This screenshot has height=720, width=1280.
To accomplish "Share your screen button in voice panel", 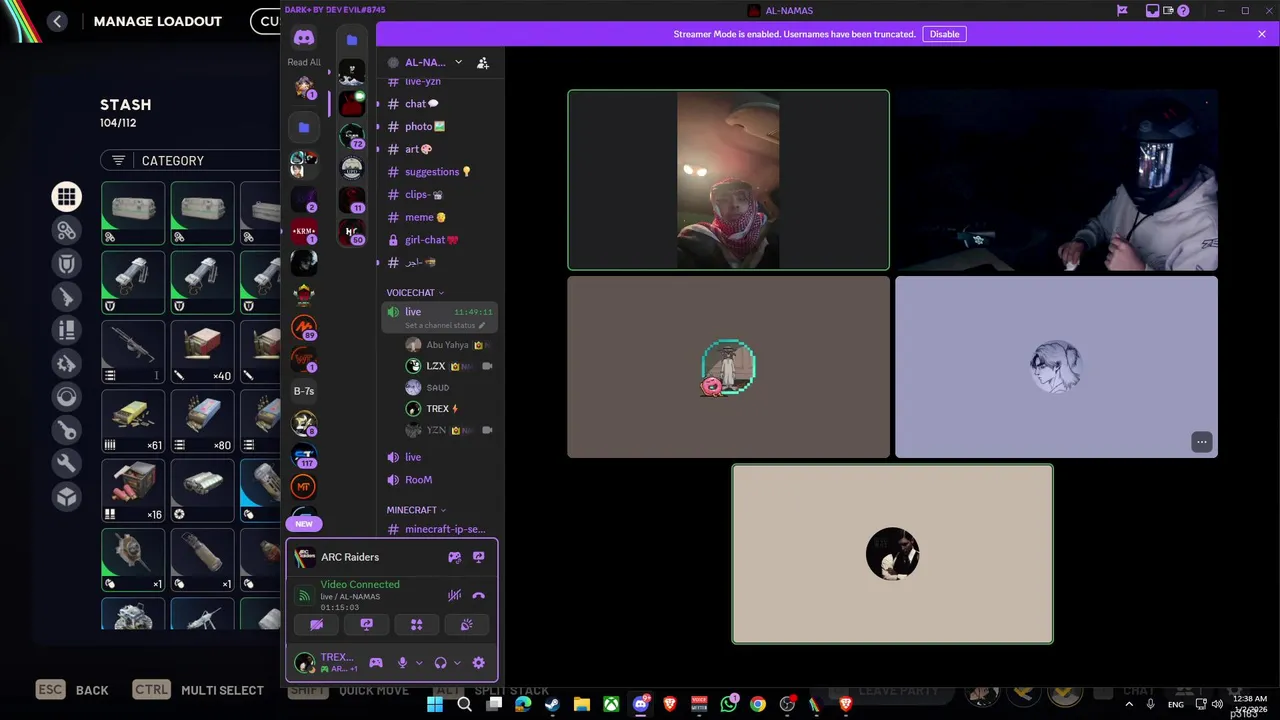I will 367,624.
